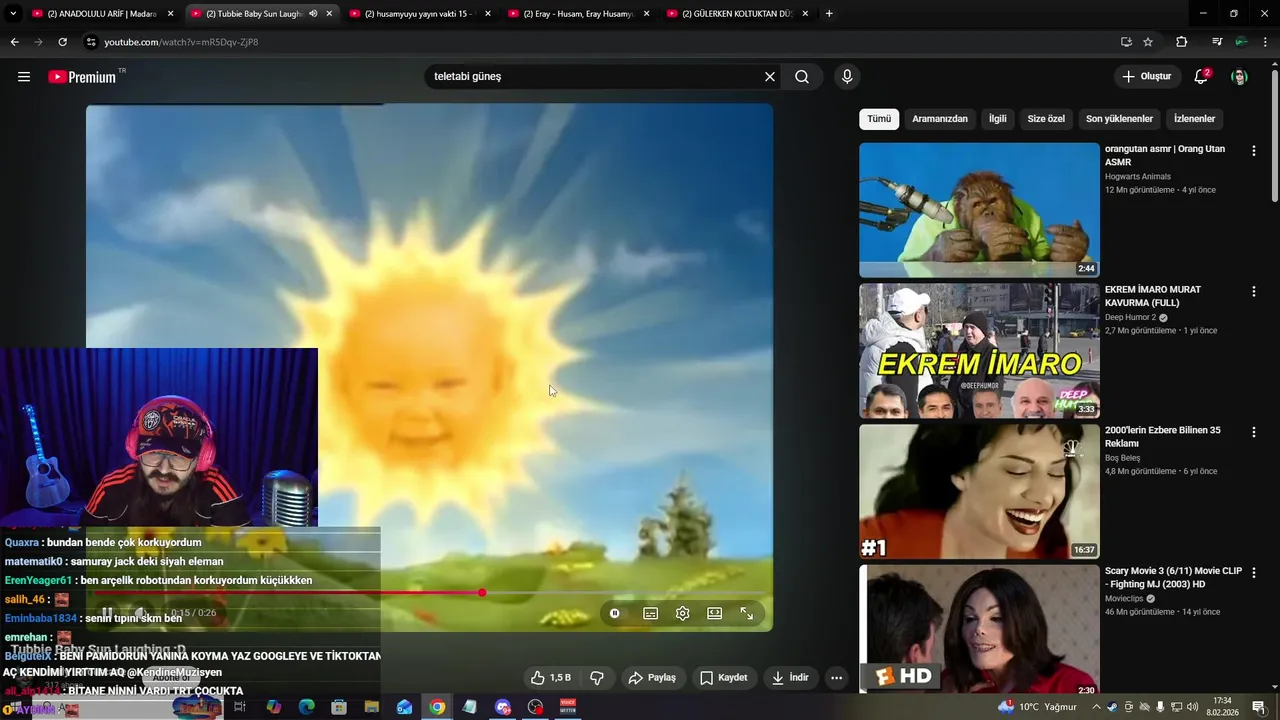Toggle subtitles on the video player
Viewport: 1280px width, 720px height.
650,613
